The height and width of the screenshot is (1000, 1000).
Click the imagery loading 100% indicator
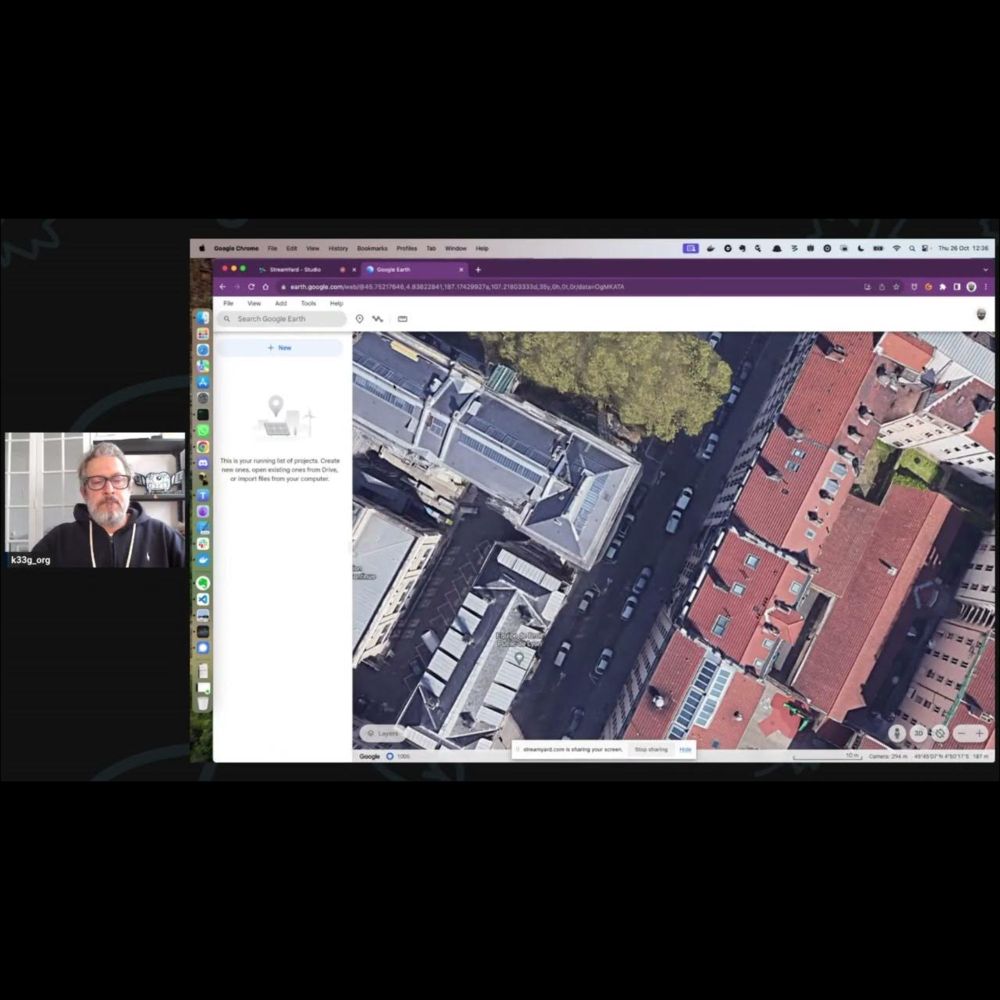click(x=397, y=756)
